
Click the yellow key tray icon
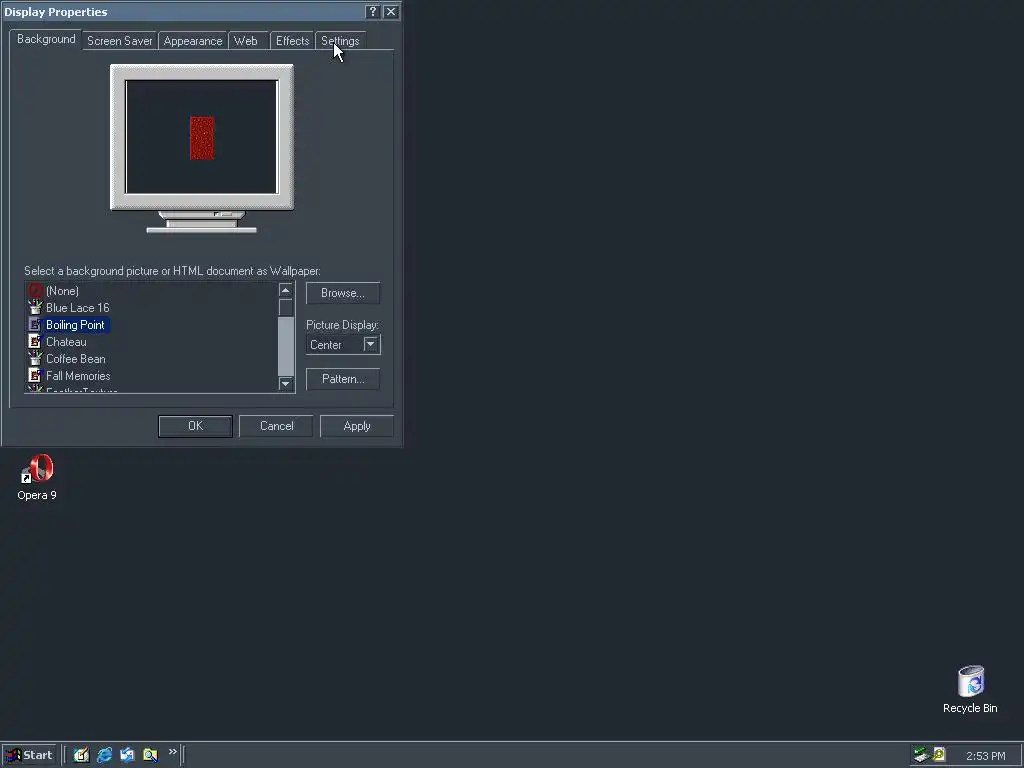click(x=939, y=754)
